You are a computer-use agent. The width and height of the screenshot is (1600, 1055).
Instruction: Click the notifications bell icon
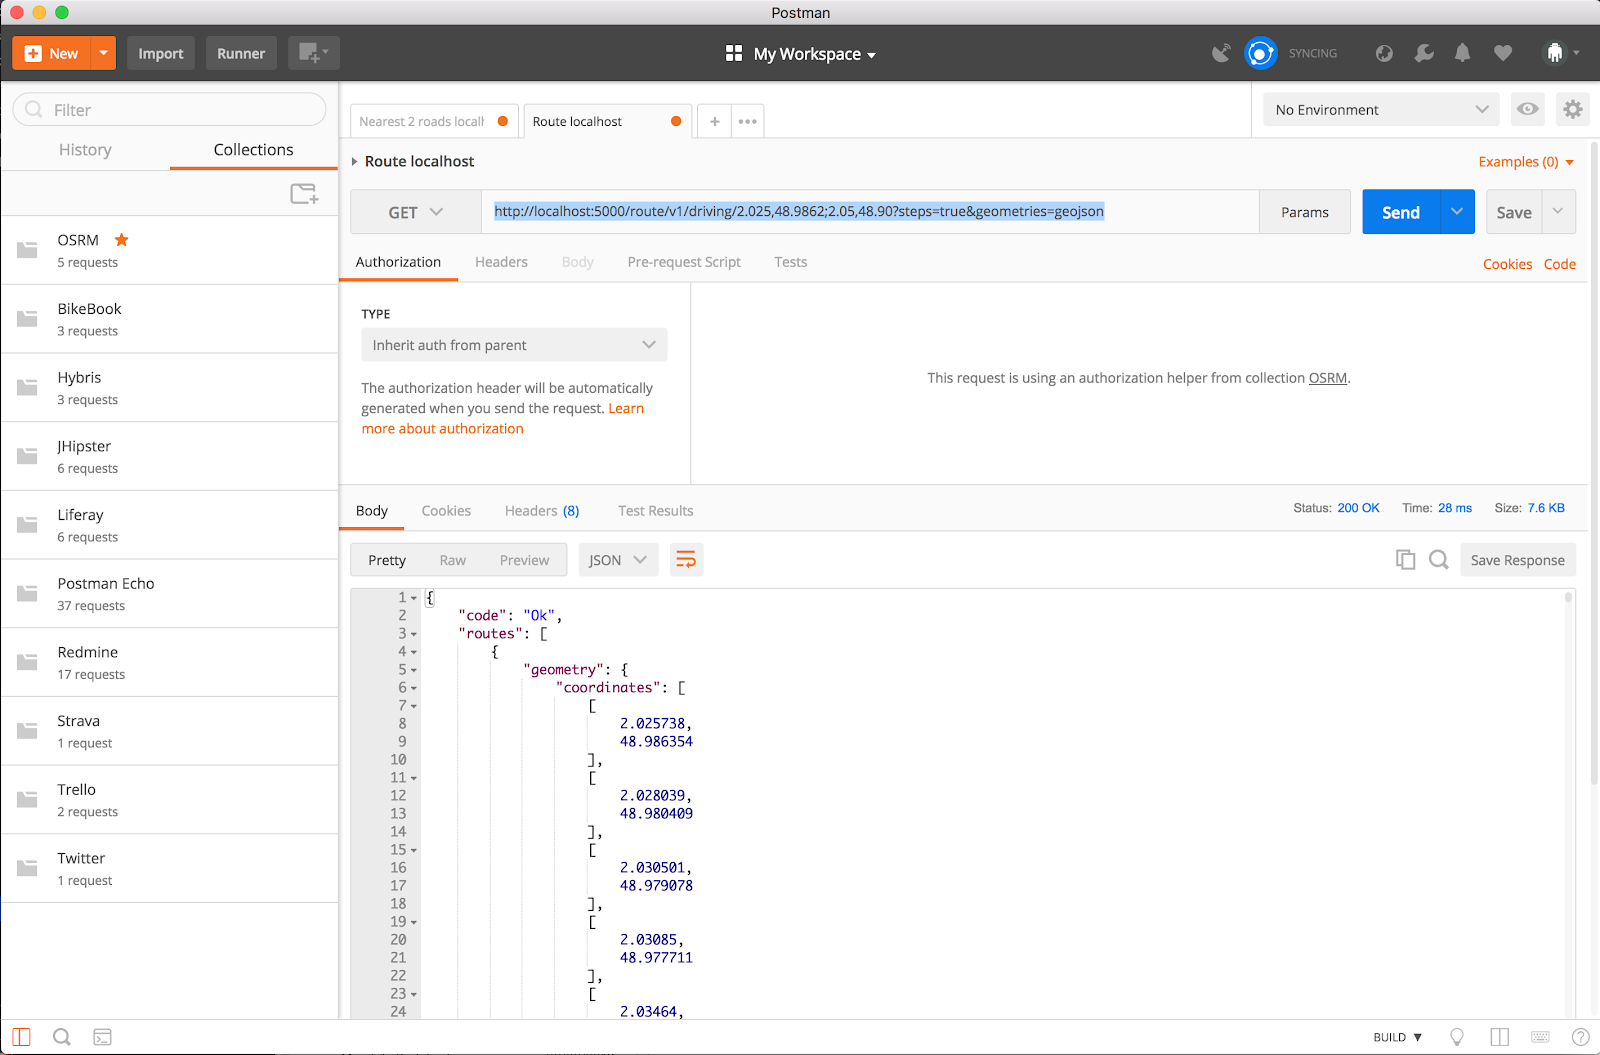click(1462, 53)
